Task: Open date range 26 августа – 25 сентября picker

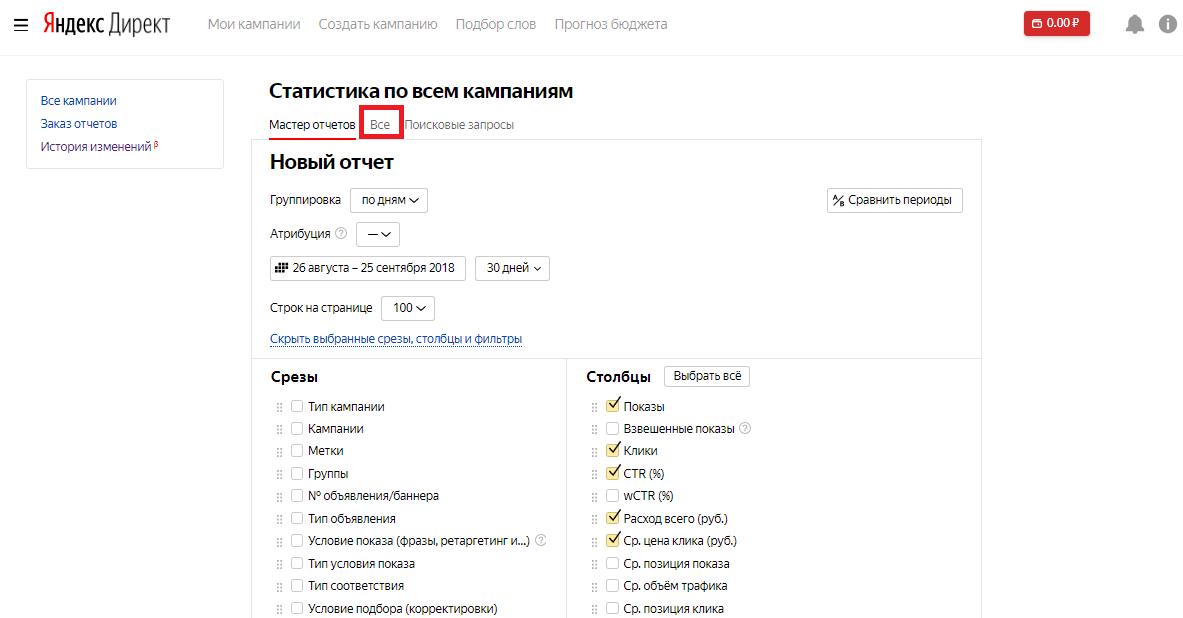Action: click(x=367, y=268)
